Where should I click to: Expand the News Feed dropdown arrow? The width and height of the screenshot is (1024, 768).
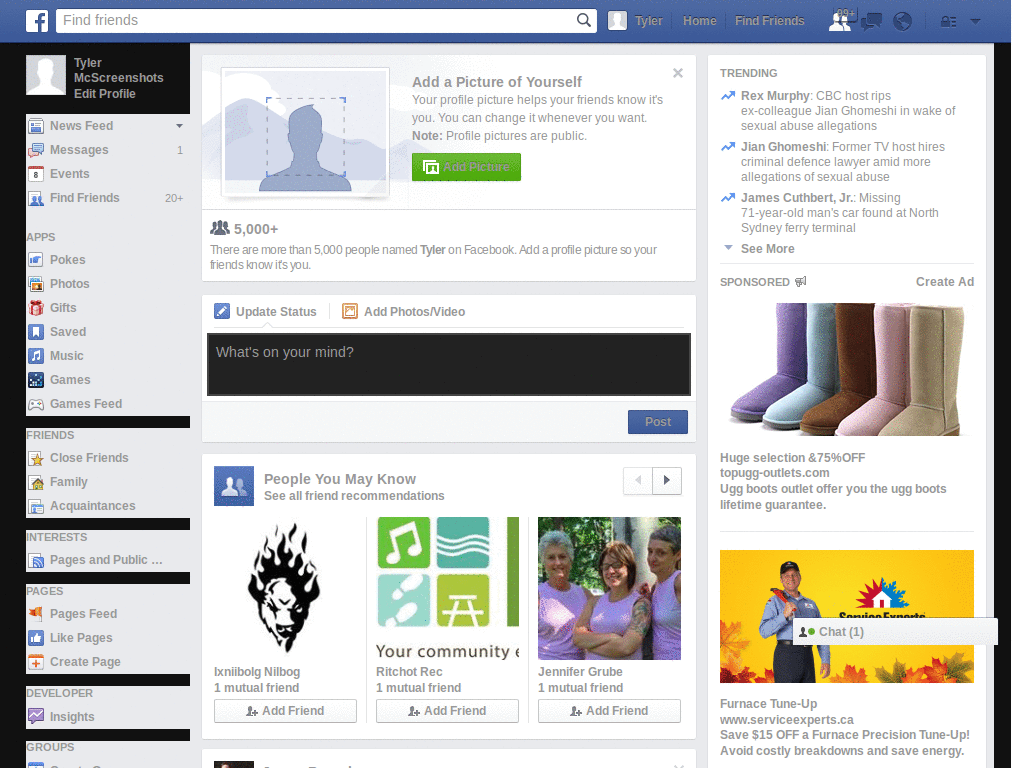tap(179, 126)
